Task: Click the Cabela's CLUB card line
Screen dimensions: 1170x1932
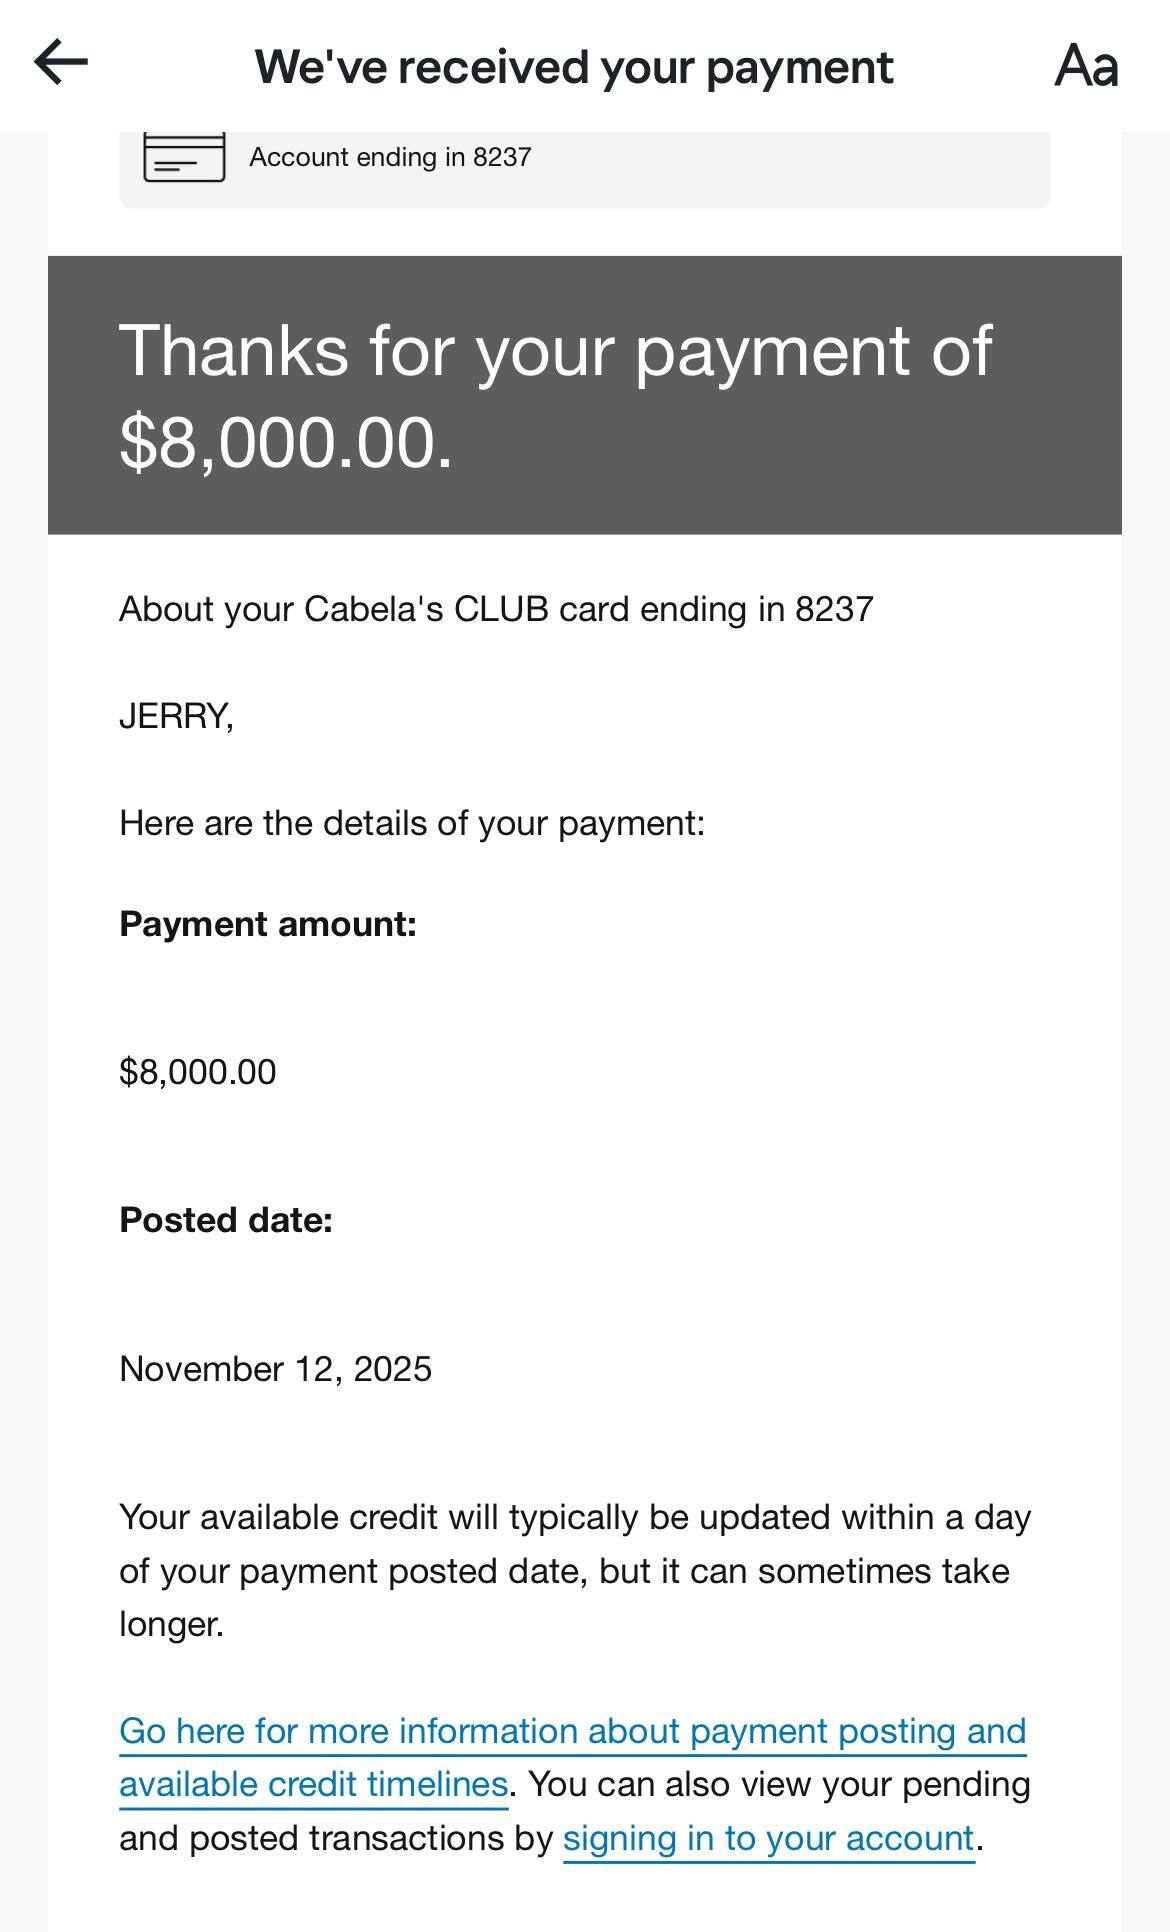Action: [x=496, y=609]
